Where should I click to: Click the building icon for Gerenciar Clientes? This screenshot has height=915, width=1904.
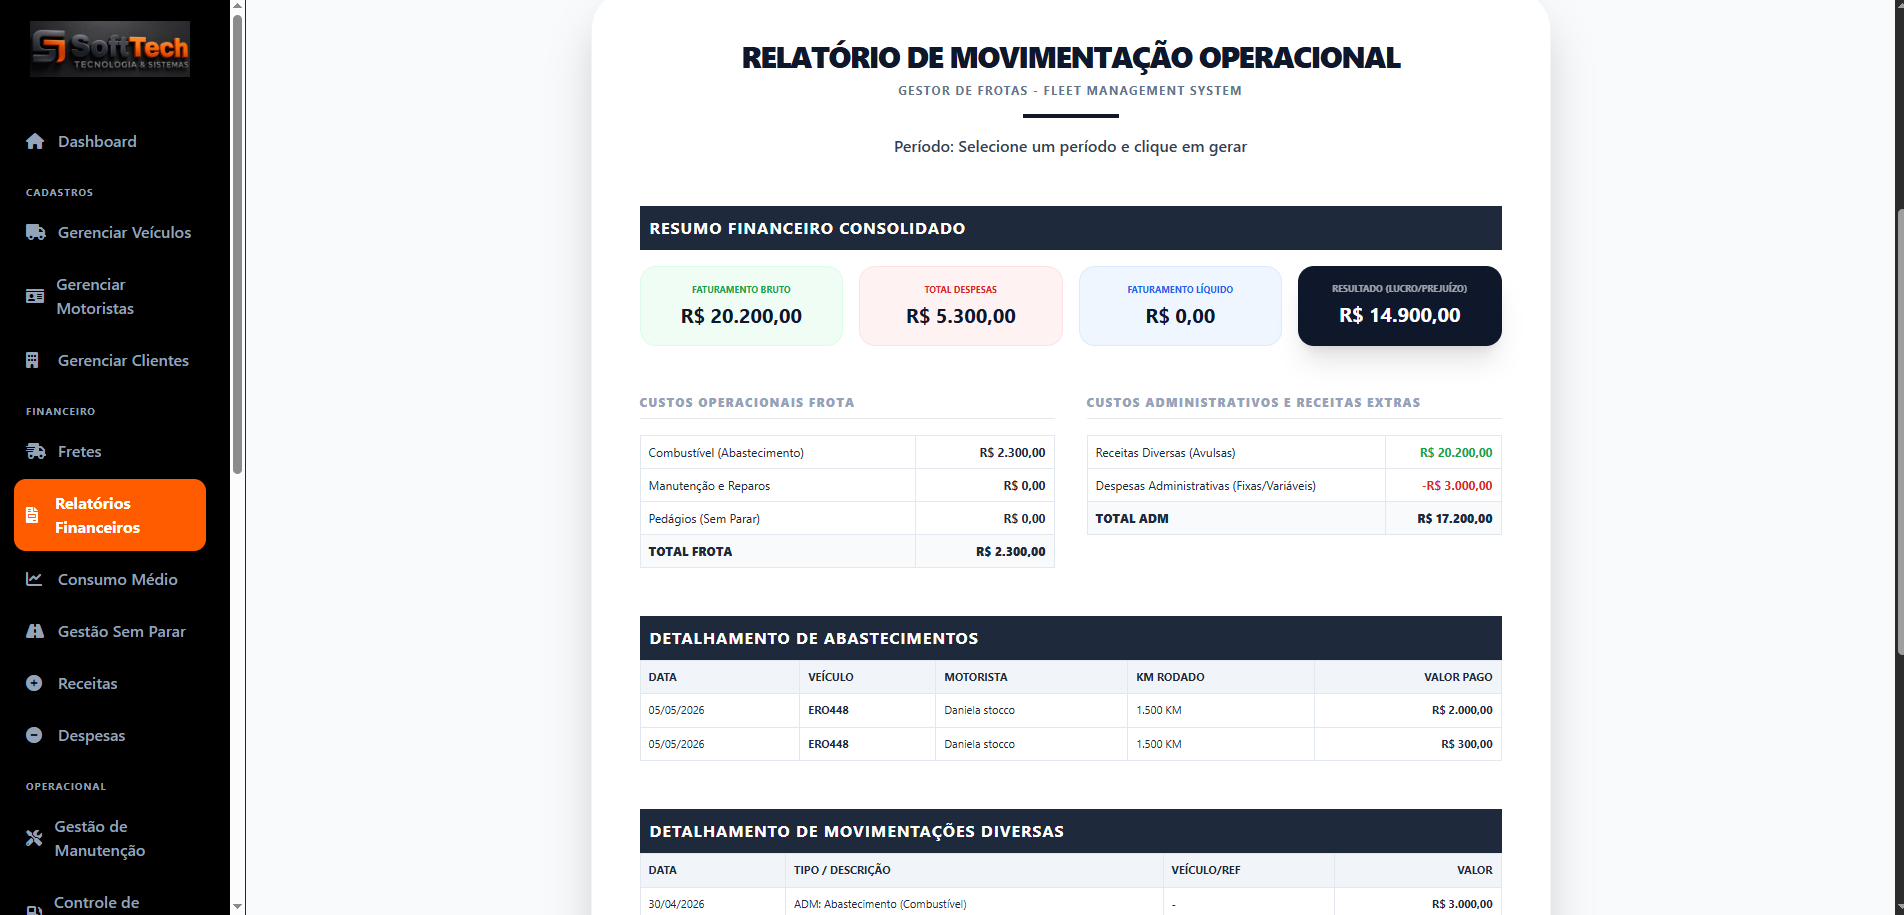33,361
